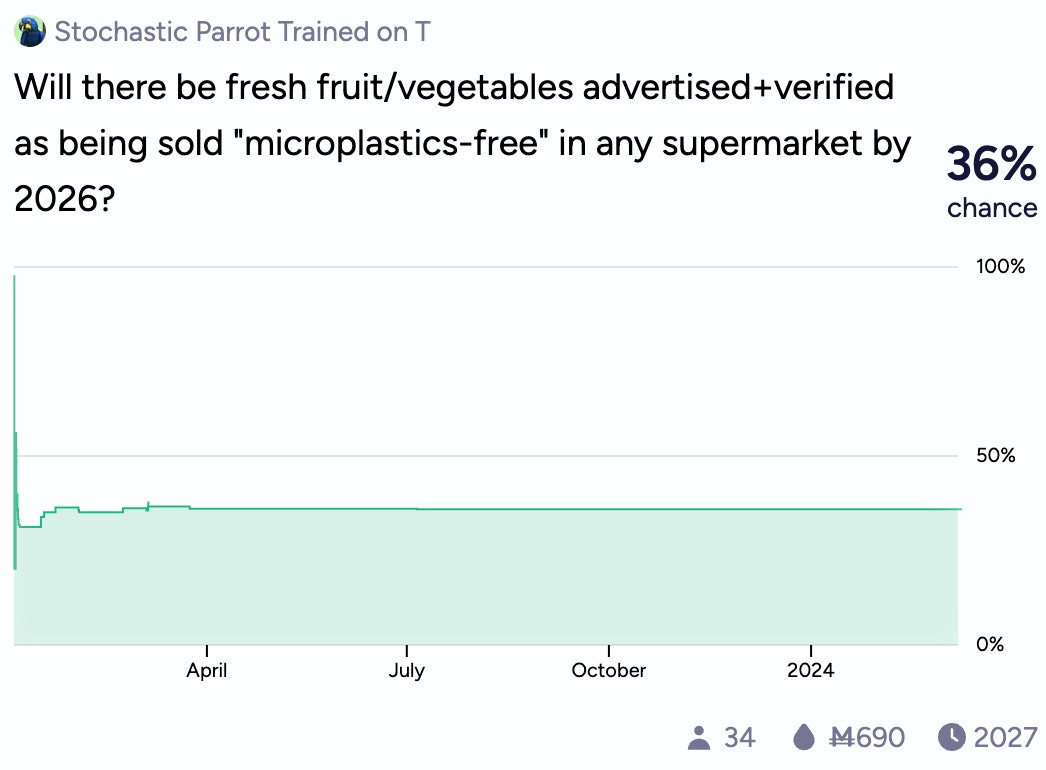Image resolution: width=1046 pixels, height=770 pixels.
Task: Open the microplastics-free market question title
Action: coord(462,144)
